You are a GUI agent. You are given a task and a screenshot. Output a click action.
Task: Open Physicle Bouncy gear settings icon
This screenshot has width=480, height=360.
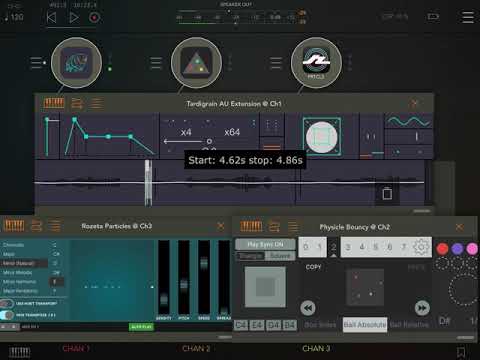point(421,247)
